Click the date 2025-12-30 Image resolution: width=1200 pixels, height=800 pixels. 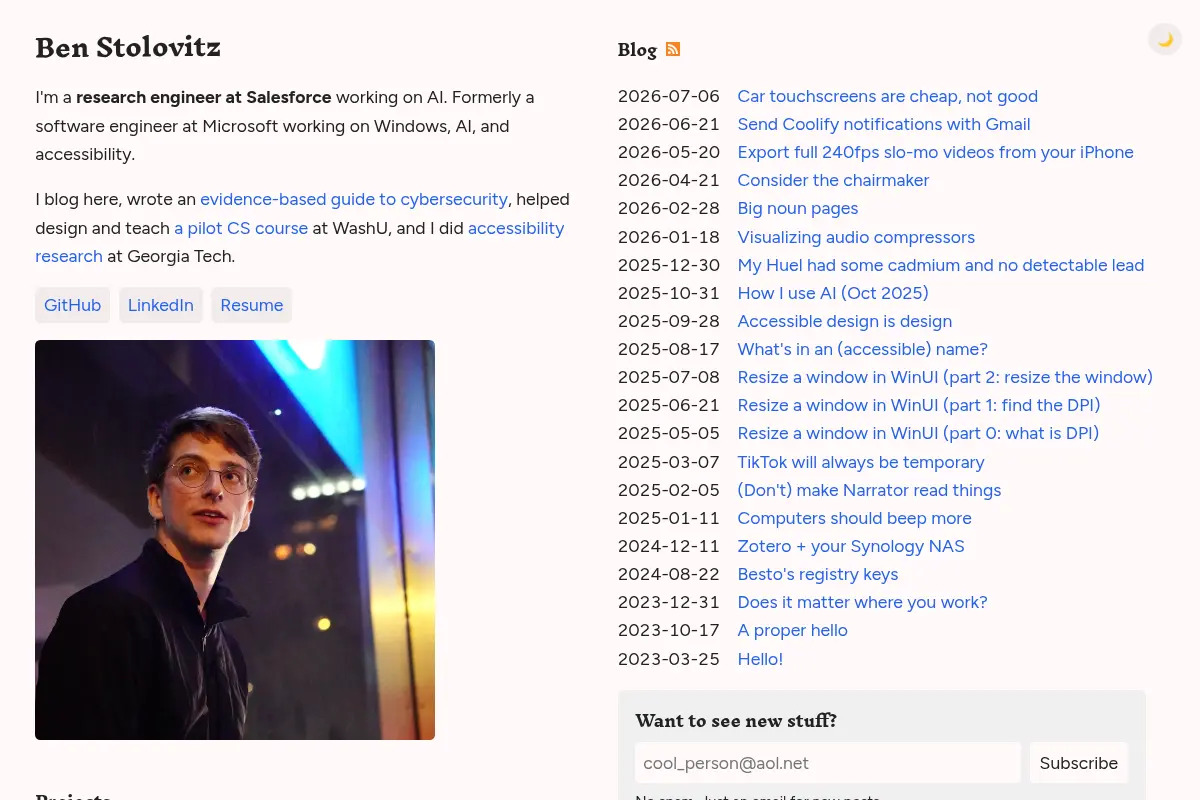pyautogui.click(x=669, y=265)
